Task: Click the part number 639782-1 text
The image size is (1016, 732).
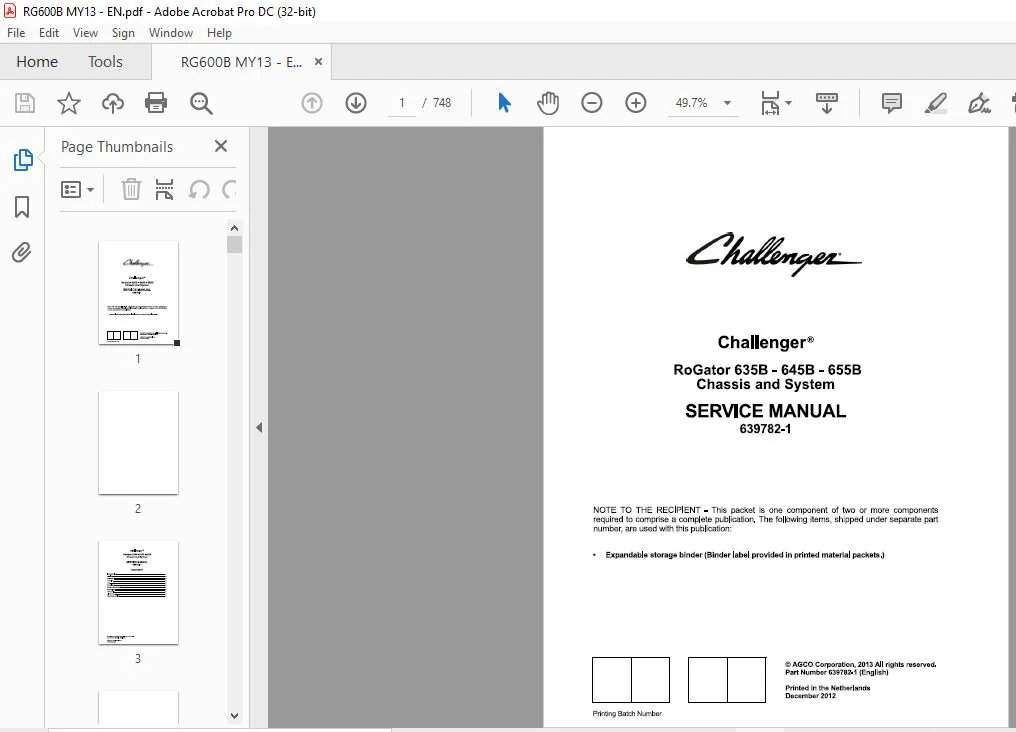Action: click(x=765, y=429)
